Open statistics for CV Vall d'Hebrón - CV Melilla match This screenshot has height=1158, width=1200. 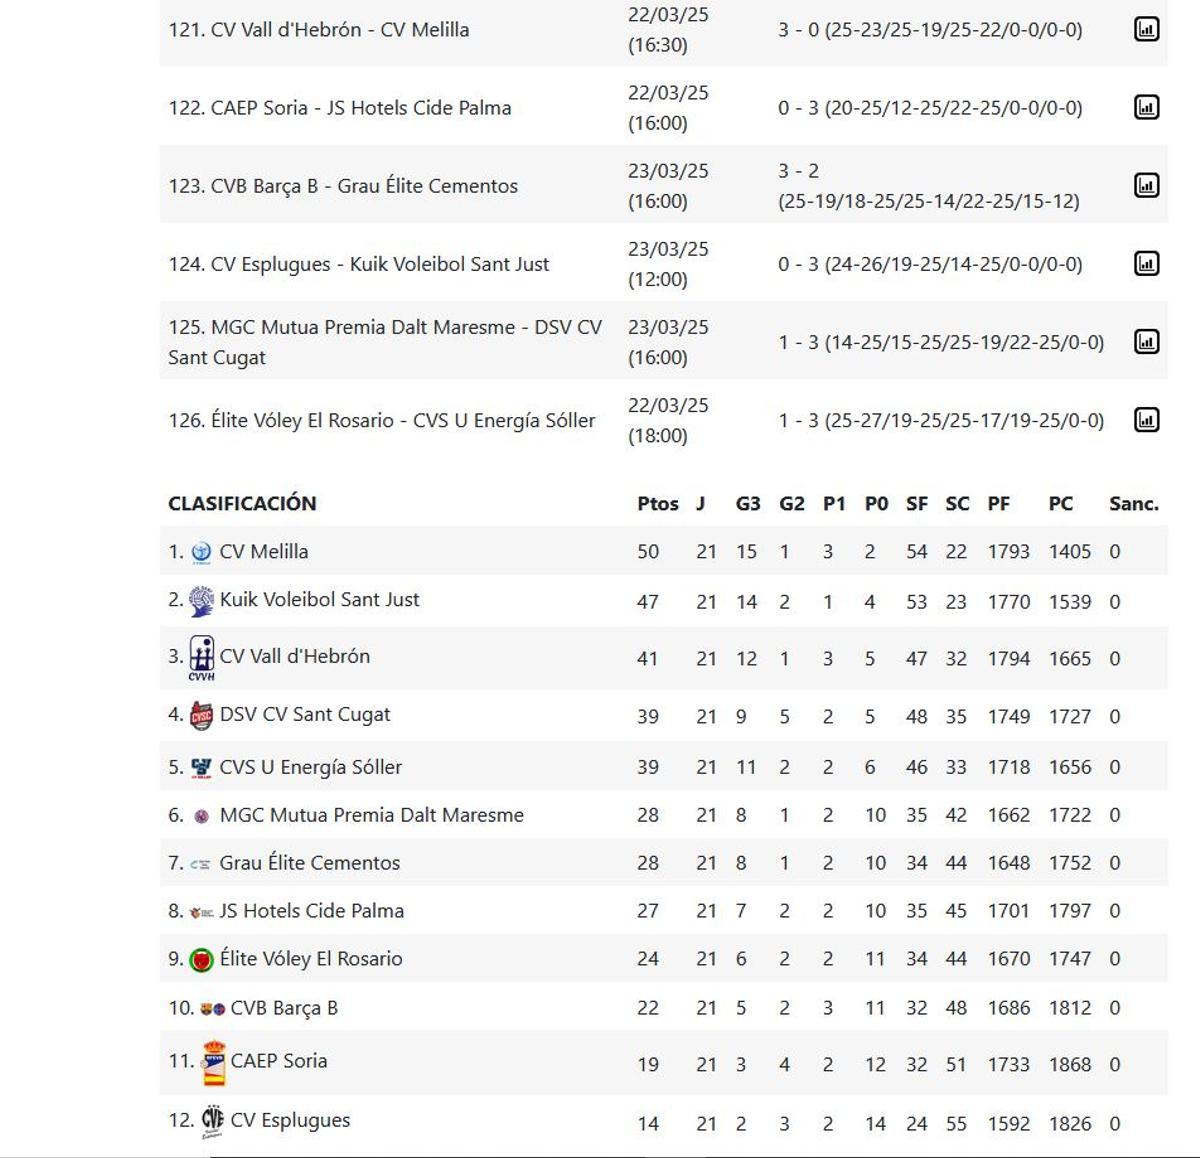coord(1148,29)
